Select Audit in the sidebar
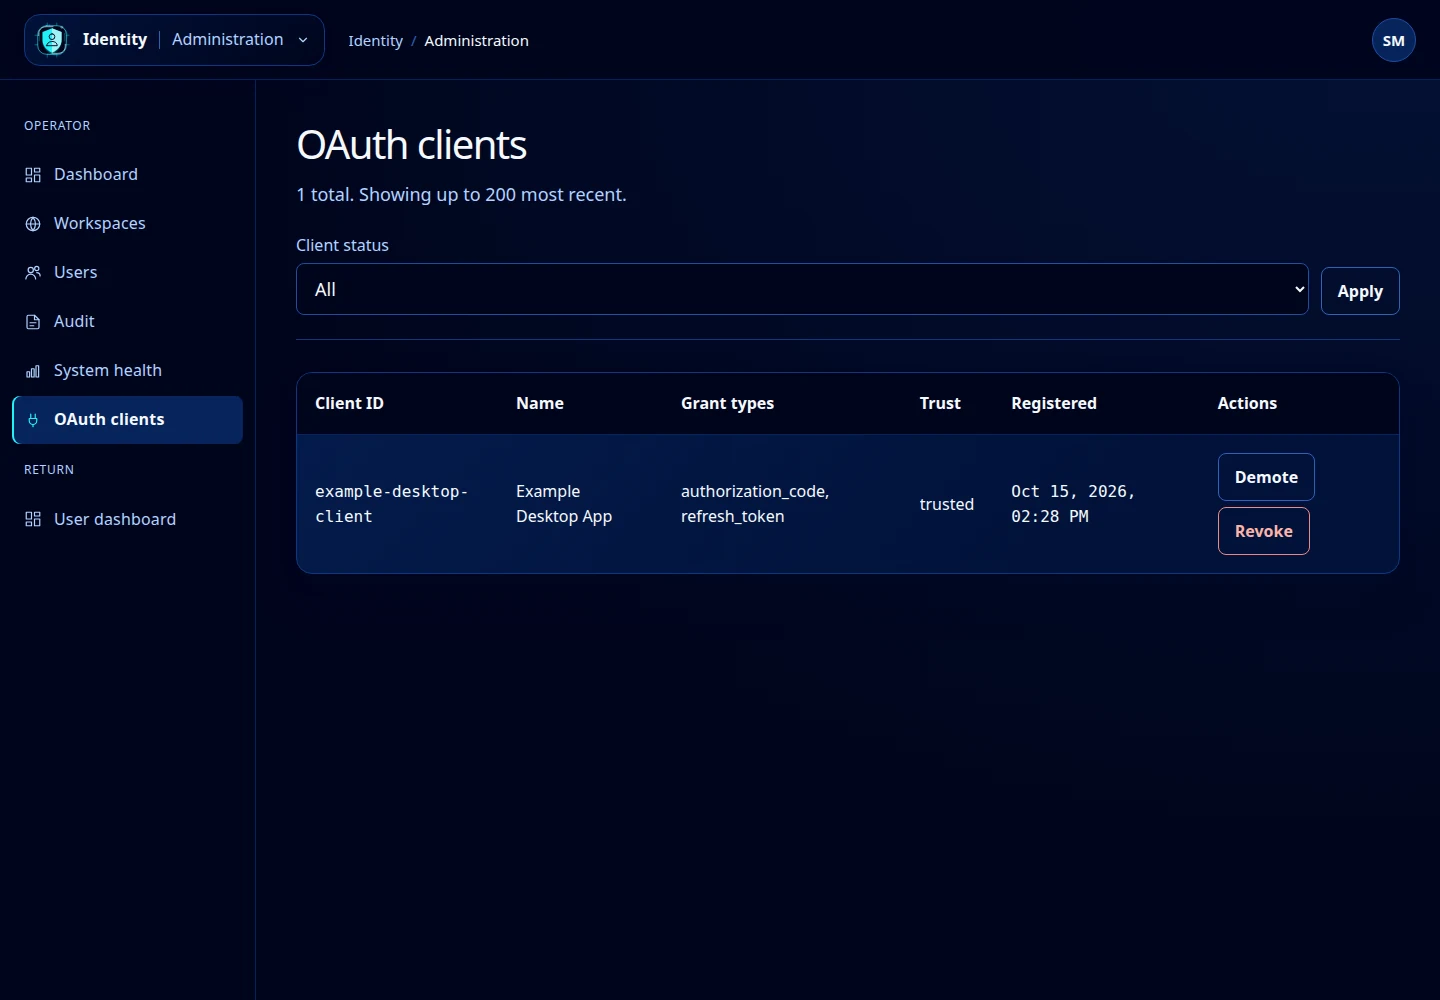This screenshot has height=1000, width=1440. (127, 321)
